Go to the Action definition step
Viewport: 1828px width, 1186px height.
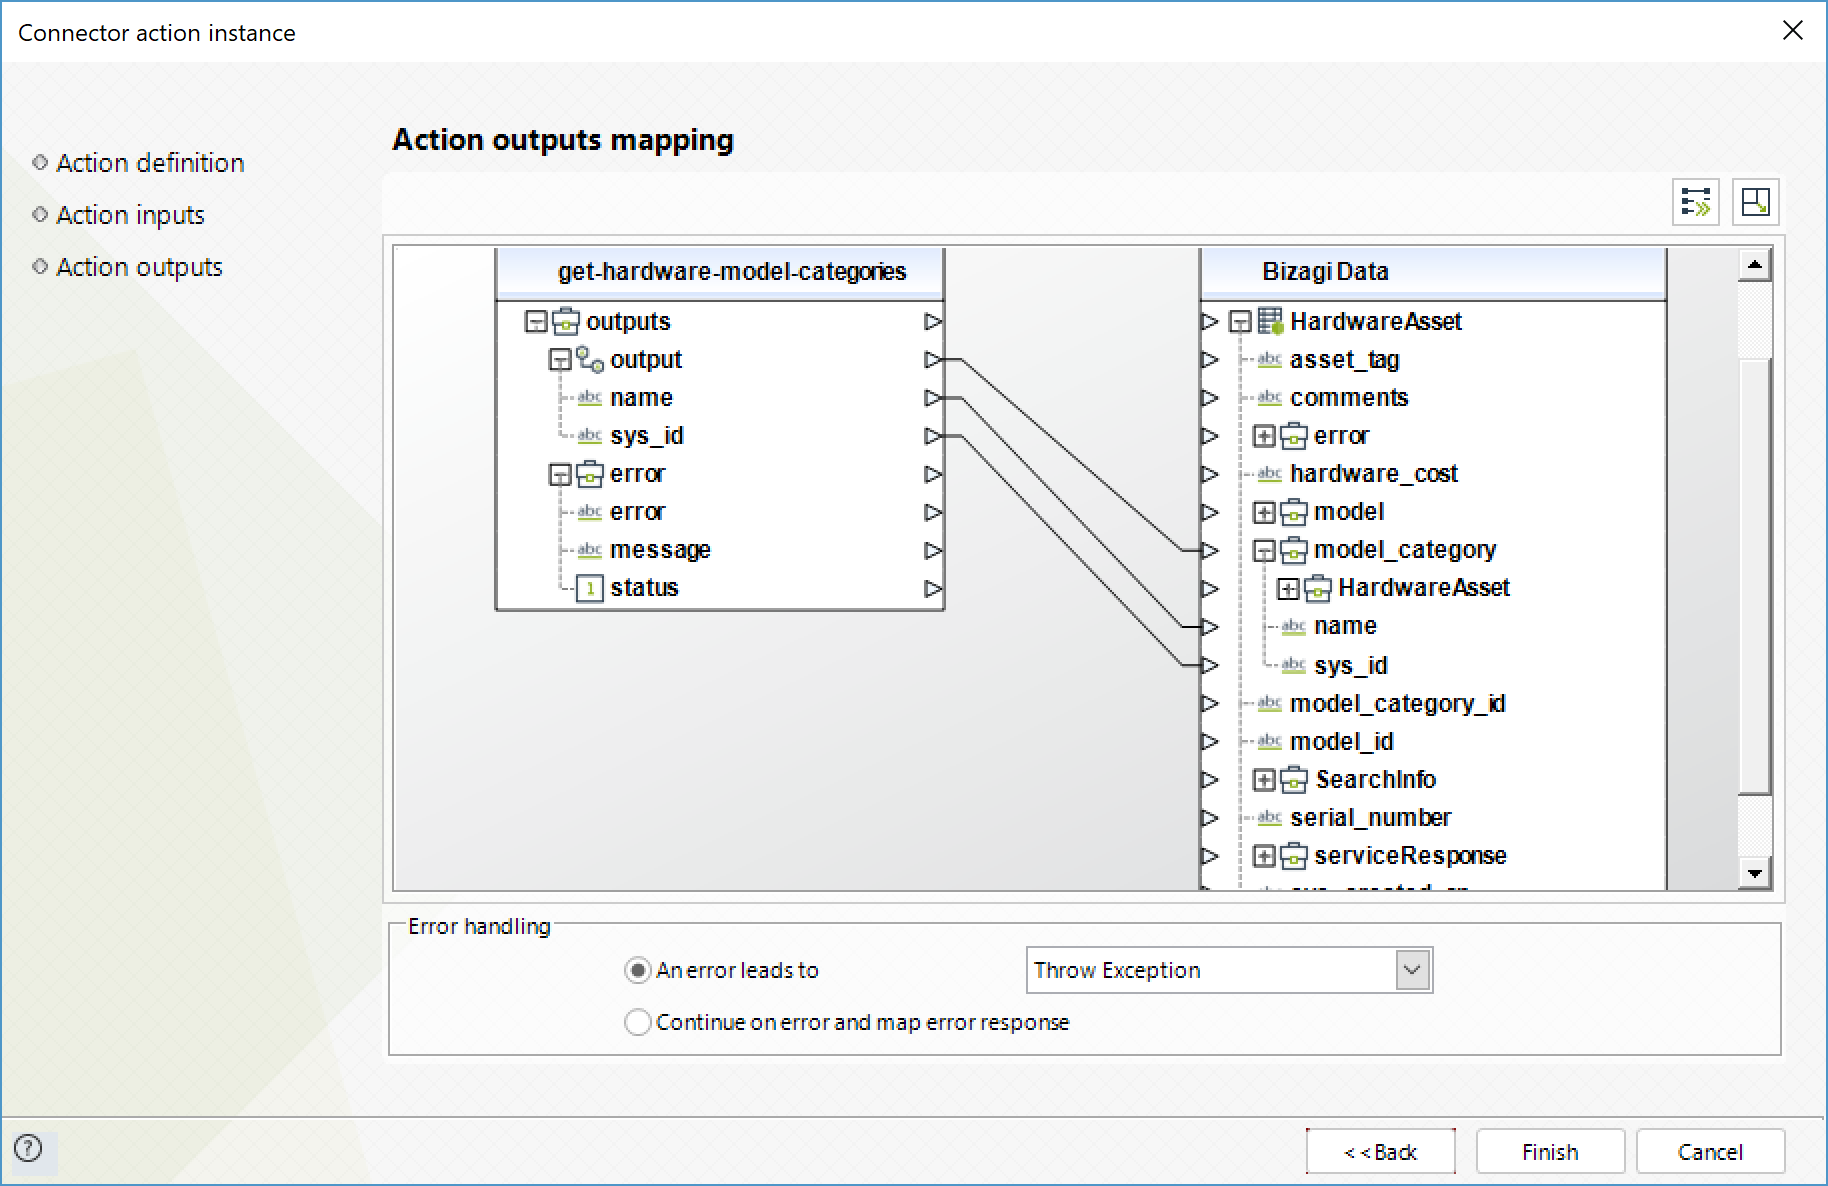click(150, 163)
